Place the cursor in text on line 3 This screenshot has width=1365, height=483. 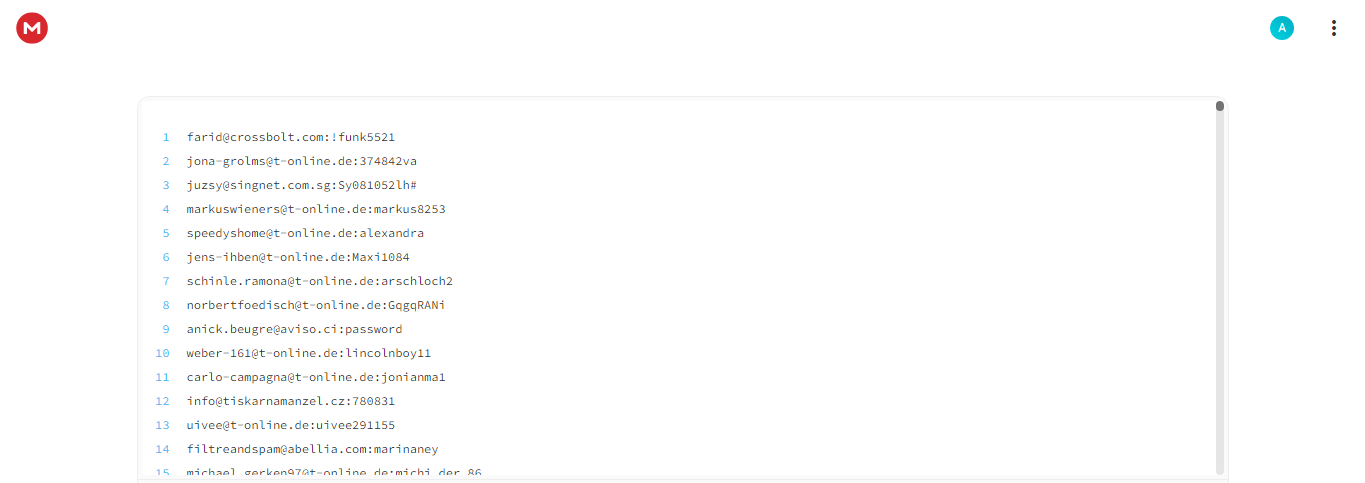tap(301, 185)
